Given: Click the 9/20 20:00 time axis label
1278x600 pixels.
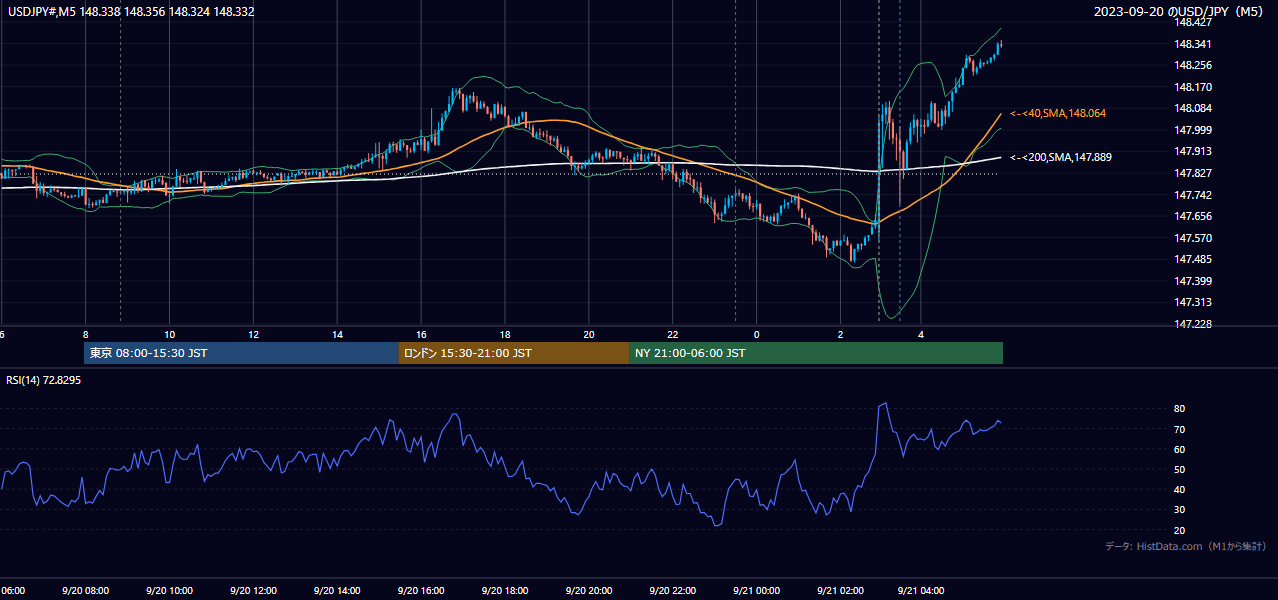Looking at the screenshot, I should [588, 590].
